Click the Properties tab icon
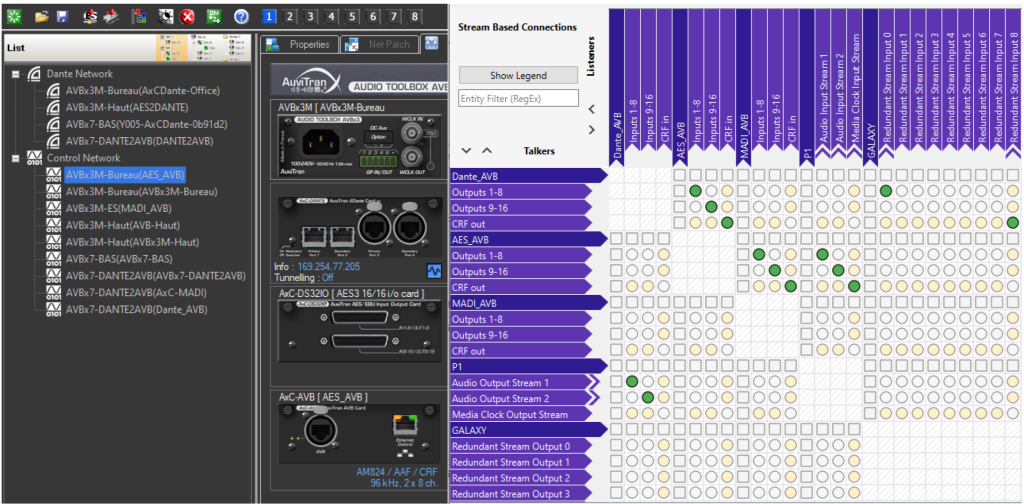Viewport: 1024px width, 504px height. (272, 44)
